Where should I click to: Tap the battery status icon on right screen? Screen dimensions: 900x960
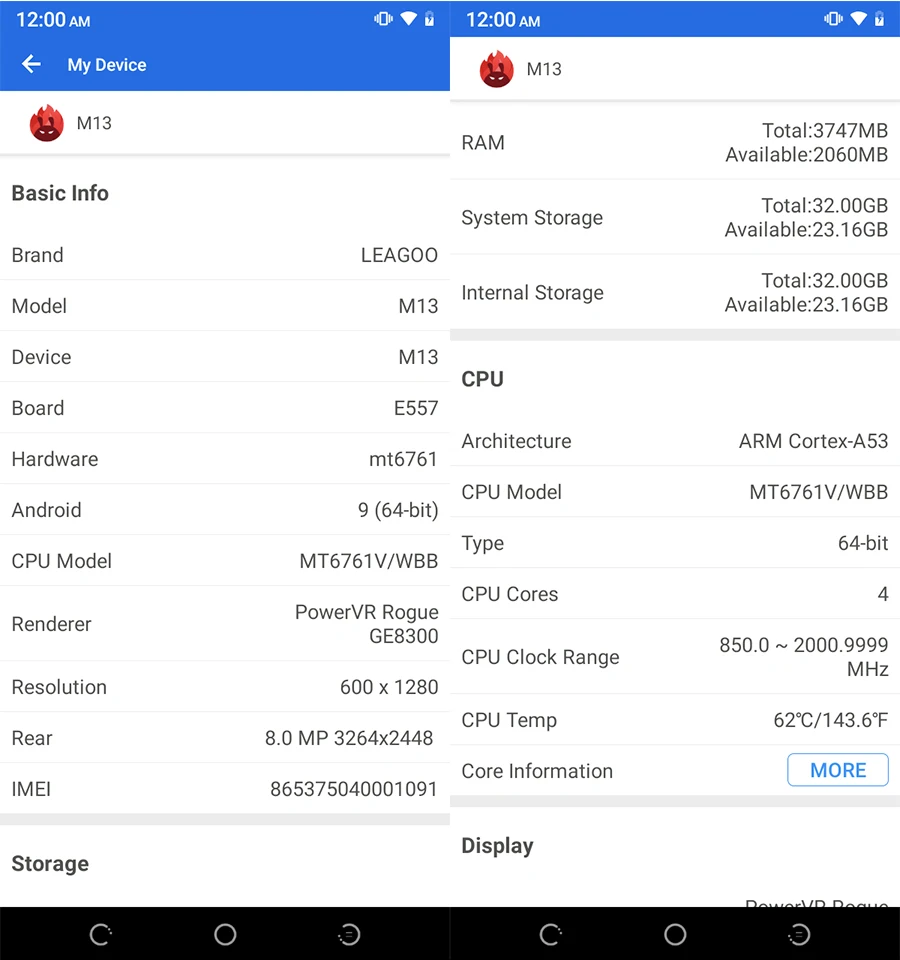point(880,19)
